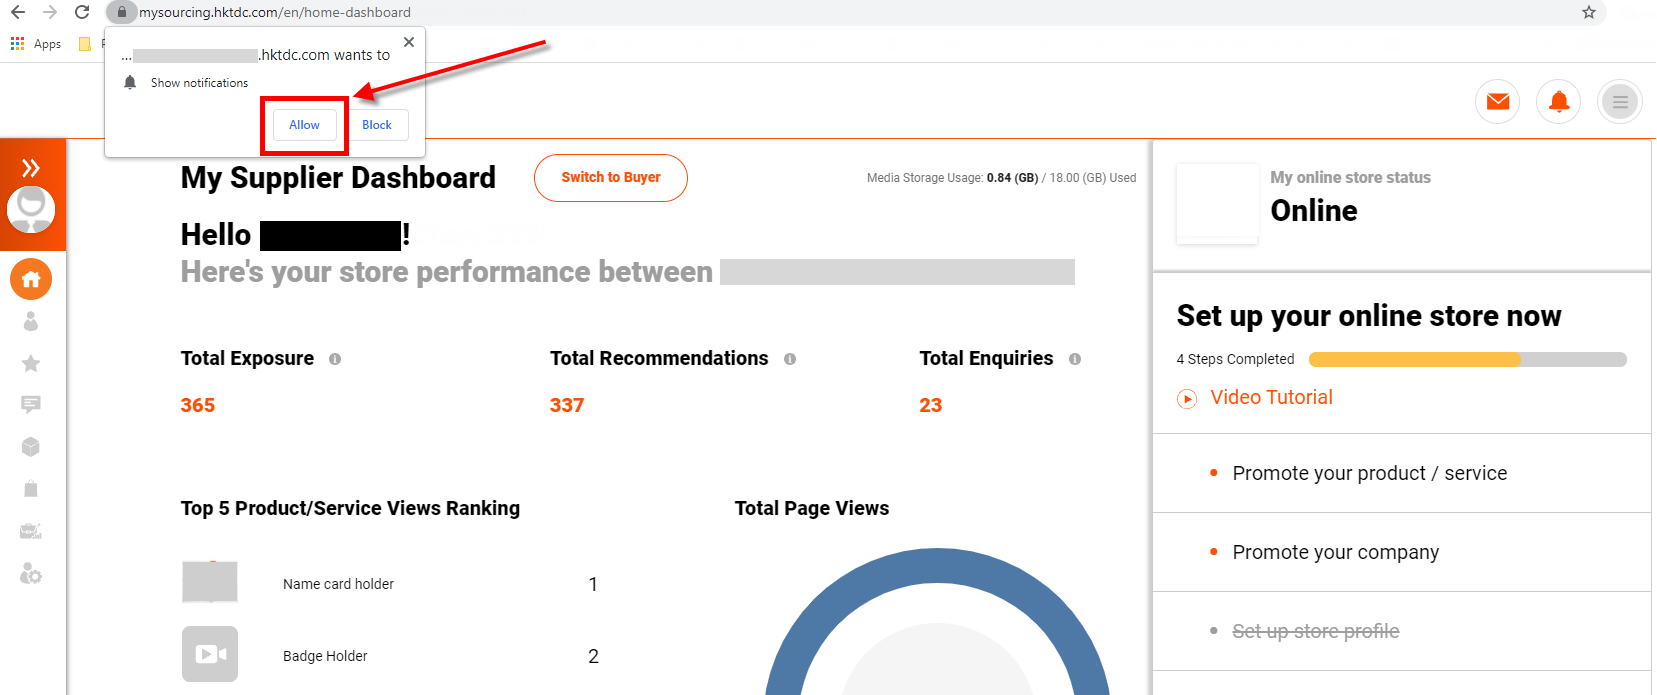Click the star icon in sidebar
This screenshot has height=695, width=1657.
[x=31, y=363]
